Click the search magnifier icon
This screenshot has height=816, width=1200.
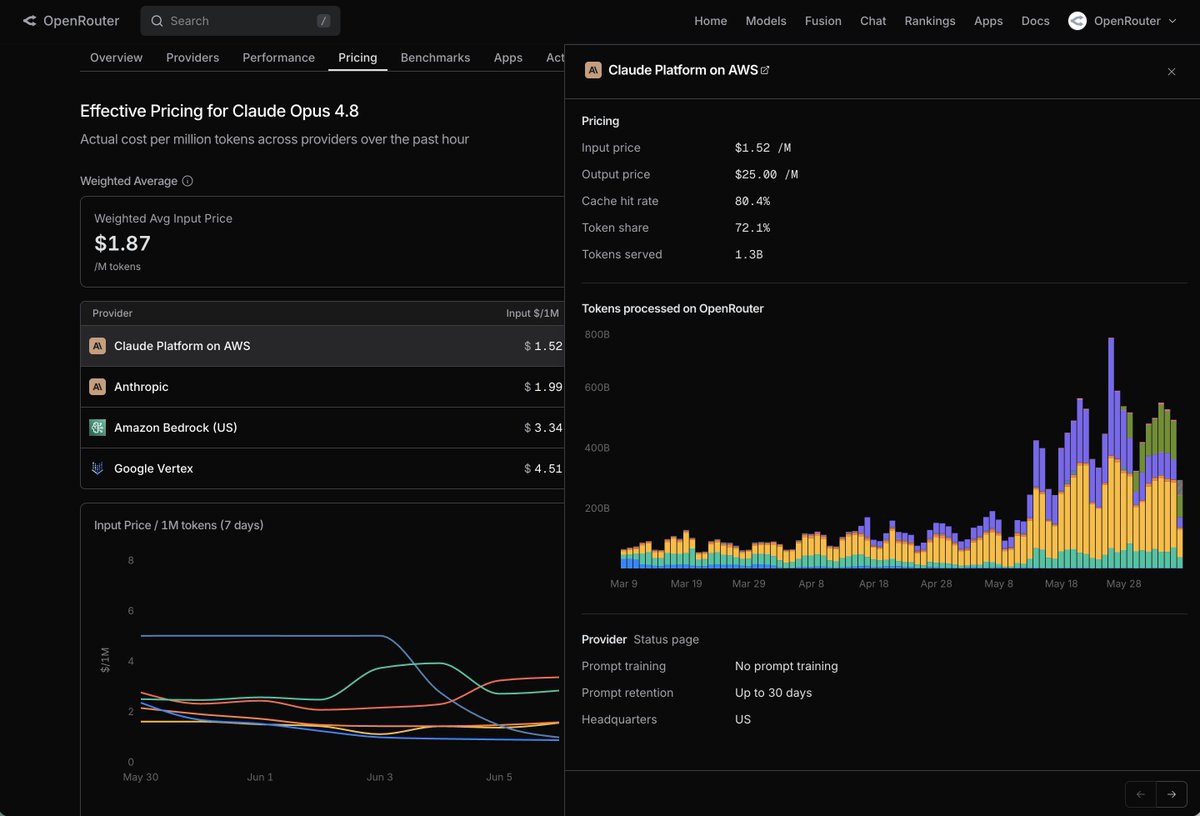click(x=157, y=21)
